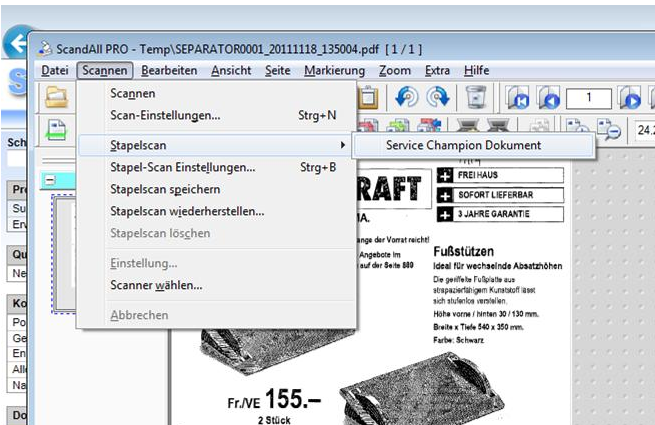This screenshot has width=655, height=425.
Task: Choose Stapelscan wiederherstellen...
Action: coord(217,211)
